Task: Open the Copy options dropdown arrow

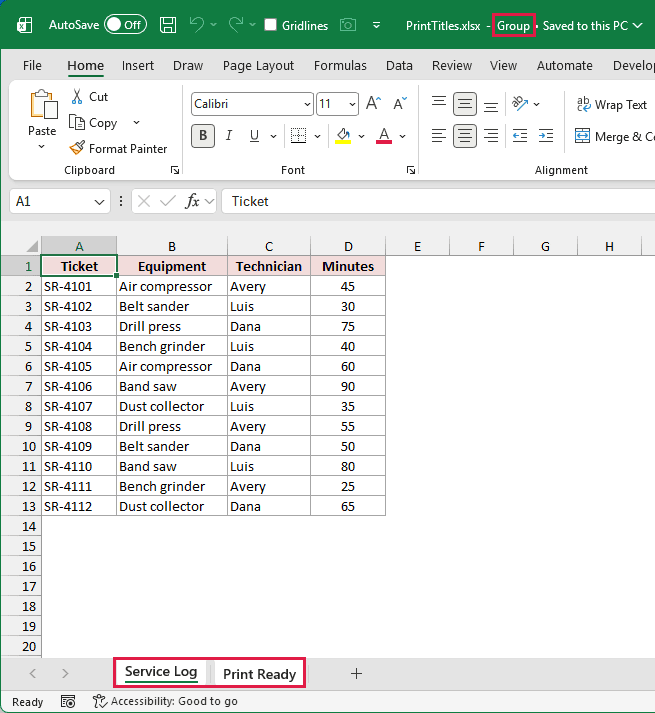Action: (136, 122)
